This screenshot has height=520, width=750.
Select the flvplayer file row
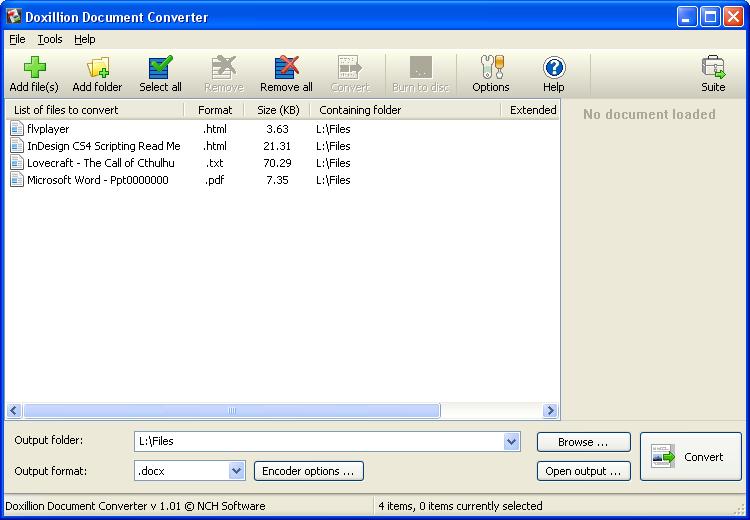pyautogui.click(x=282, y=129)
